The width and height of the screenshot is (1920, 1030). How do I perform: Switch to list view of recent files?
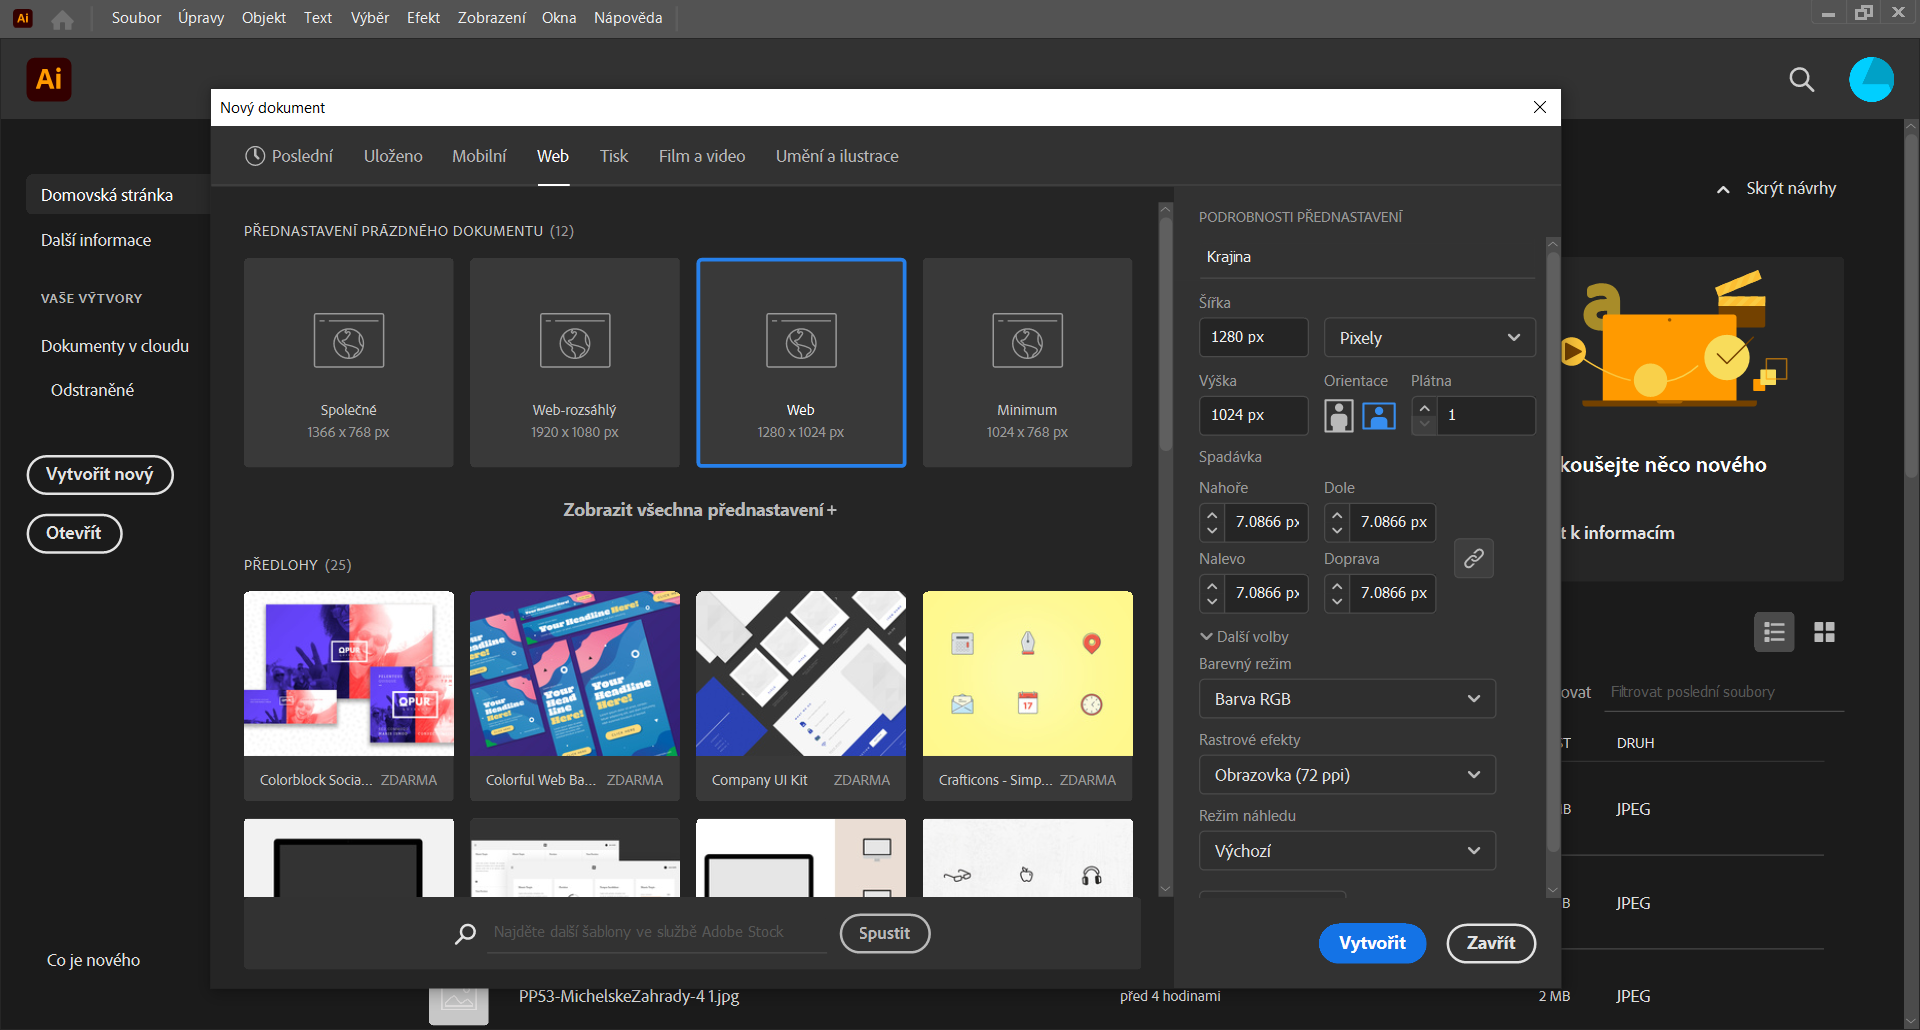coord(1774,632)
